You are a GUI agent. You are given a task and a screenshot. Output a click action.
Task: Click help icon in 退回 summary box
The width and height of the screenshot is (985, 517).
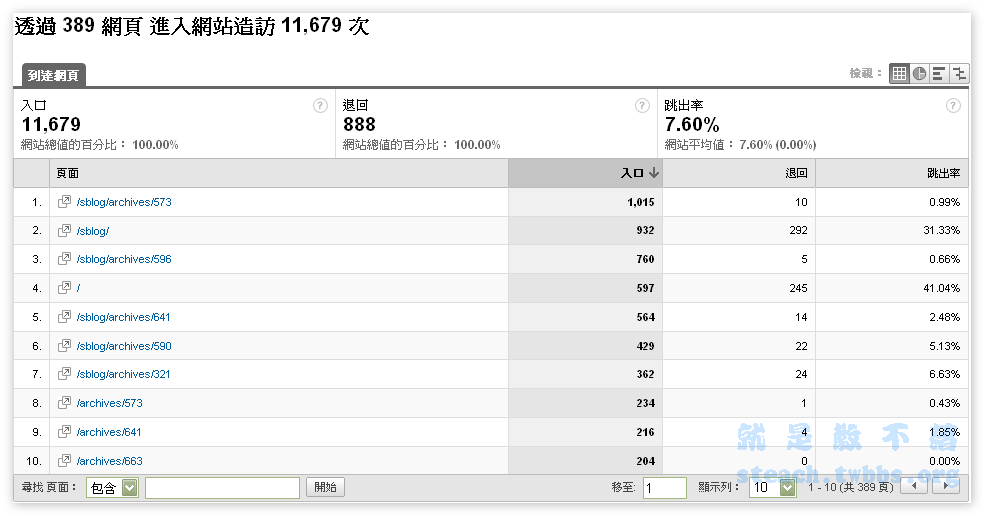tap(642, 105)
